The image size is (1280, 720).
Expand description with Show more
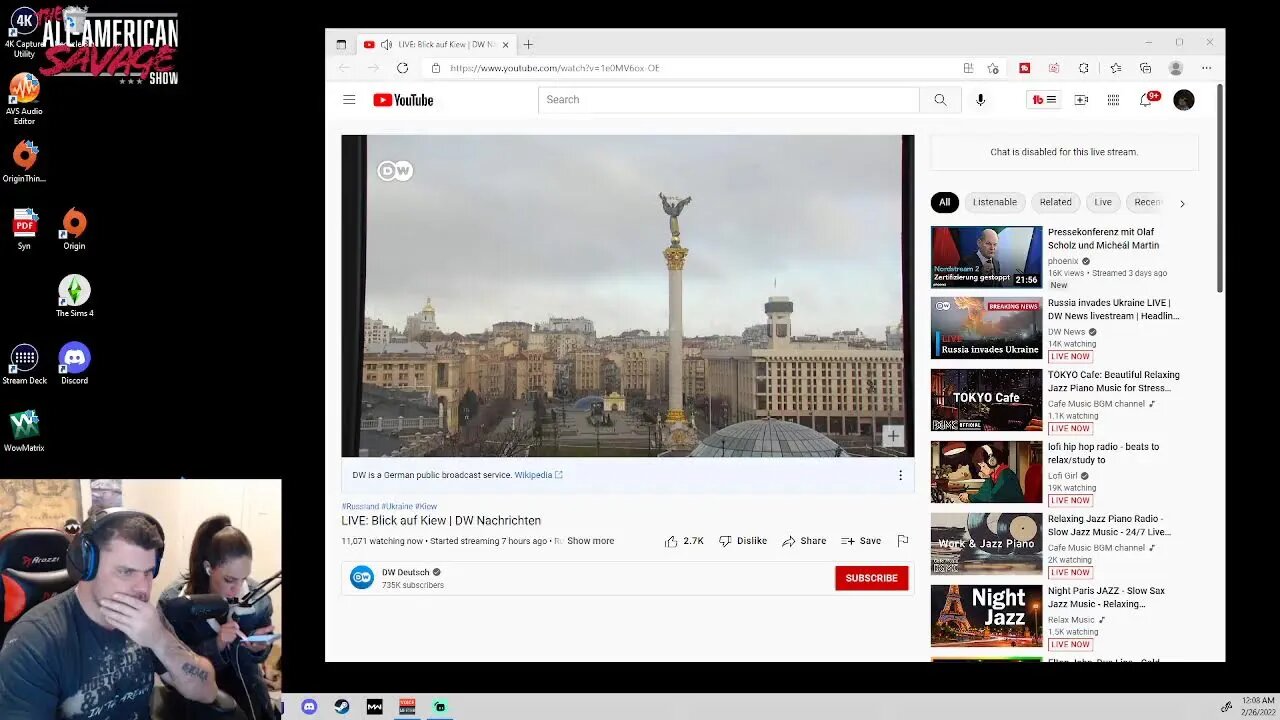point(590,541)
